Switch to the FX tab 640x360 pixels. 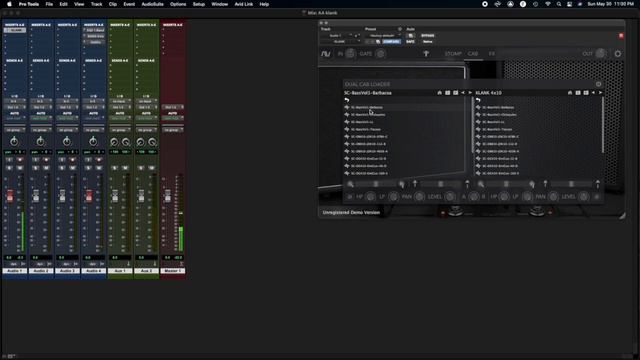[491, 53]
